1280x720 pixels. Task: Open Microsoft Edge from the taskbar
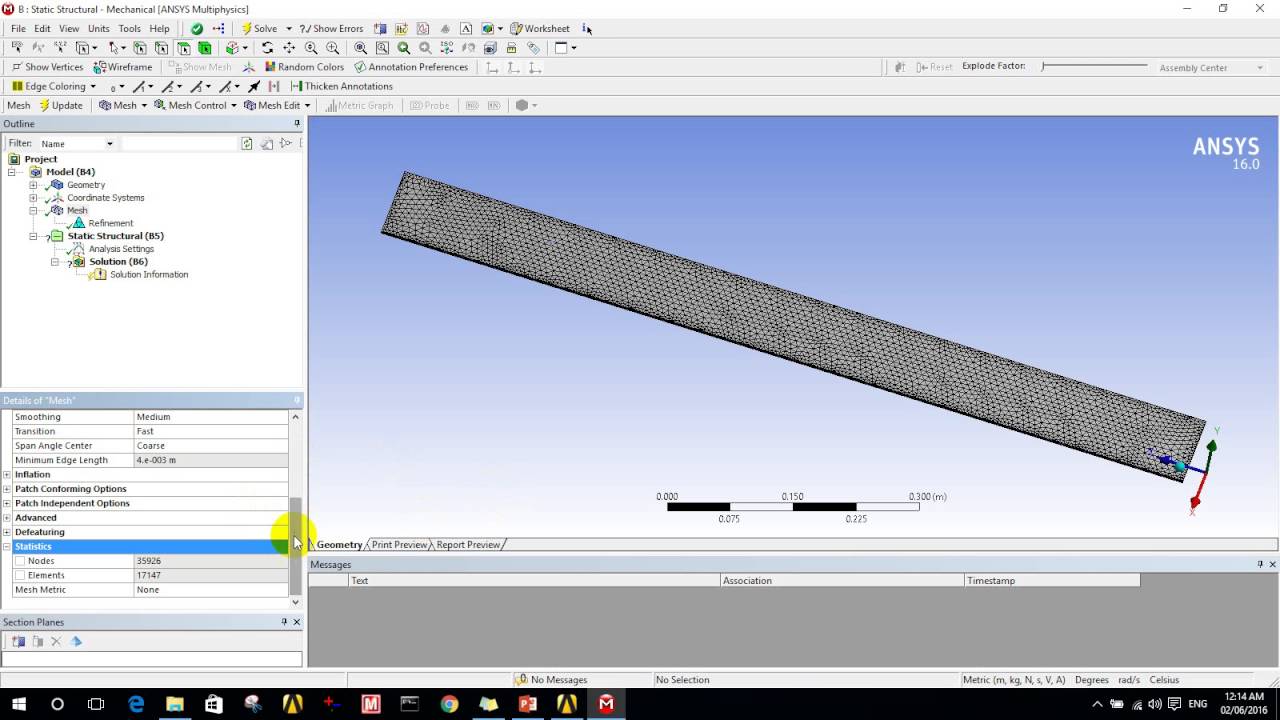(136, 704)
